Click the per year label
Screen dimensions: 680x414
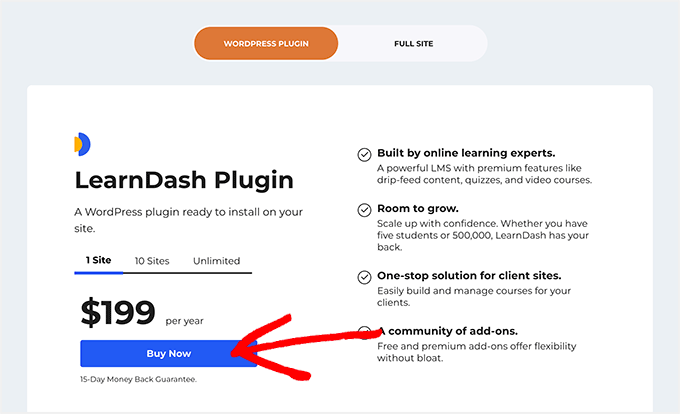184,321
